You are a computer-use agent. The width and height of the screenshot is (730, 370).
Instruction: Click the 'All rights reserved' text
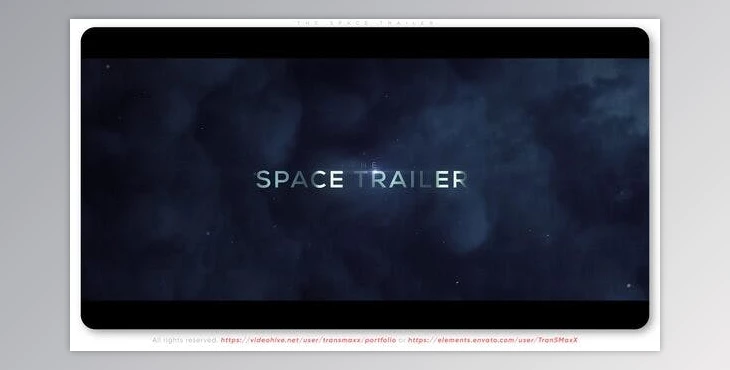pos(185,340)
